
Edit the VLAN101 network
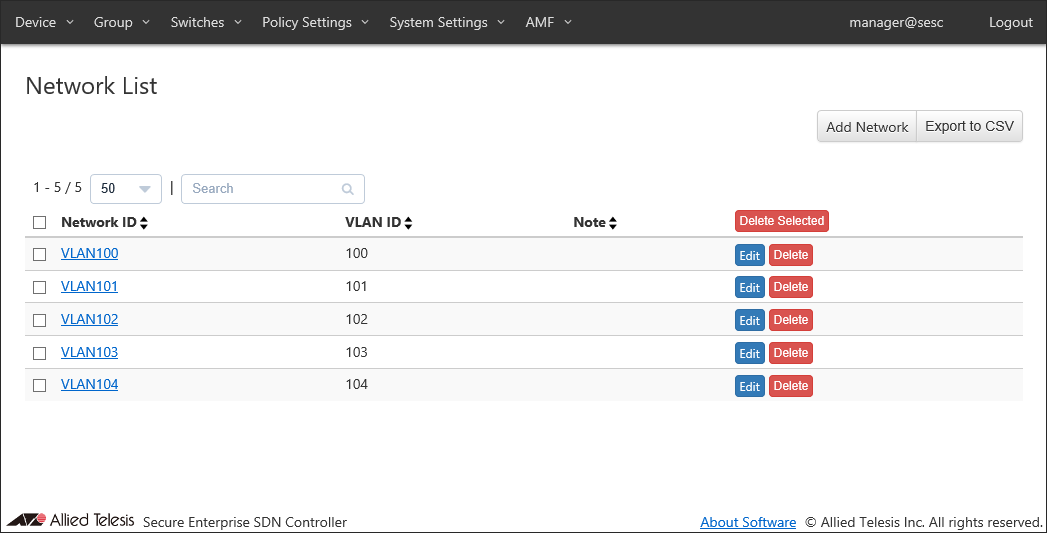pos(749,288)
